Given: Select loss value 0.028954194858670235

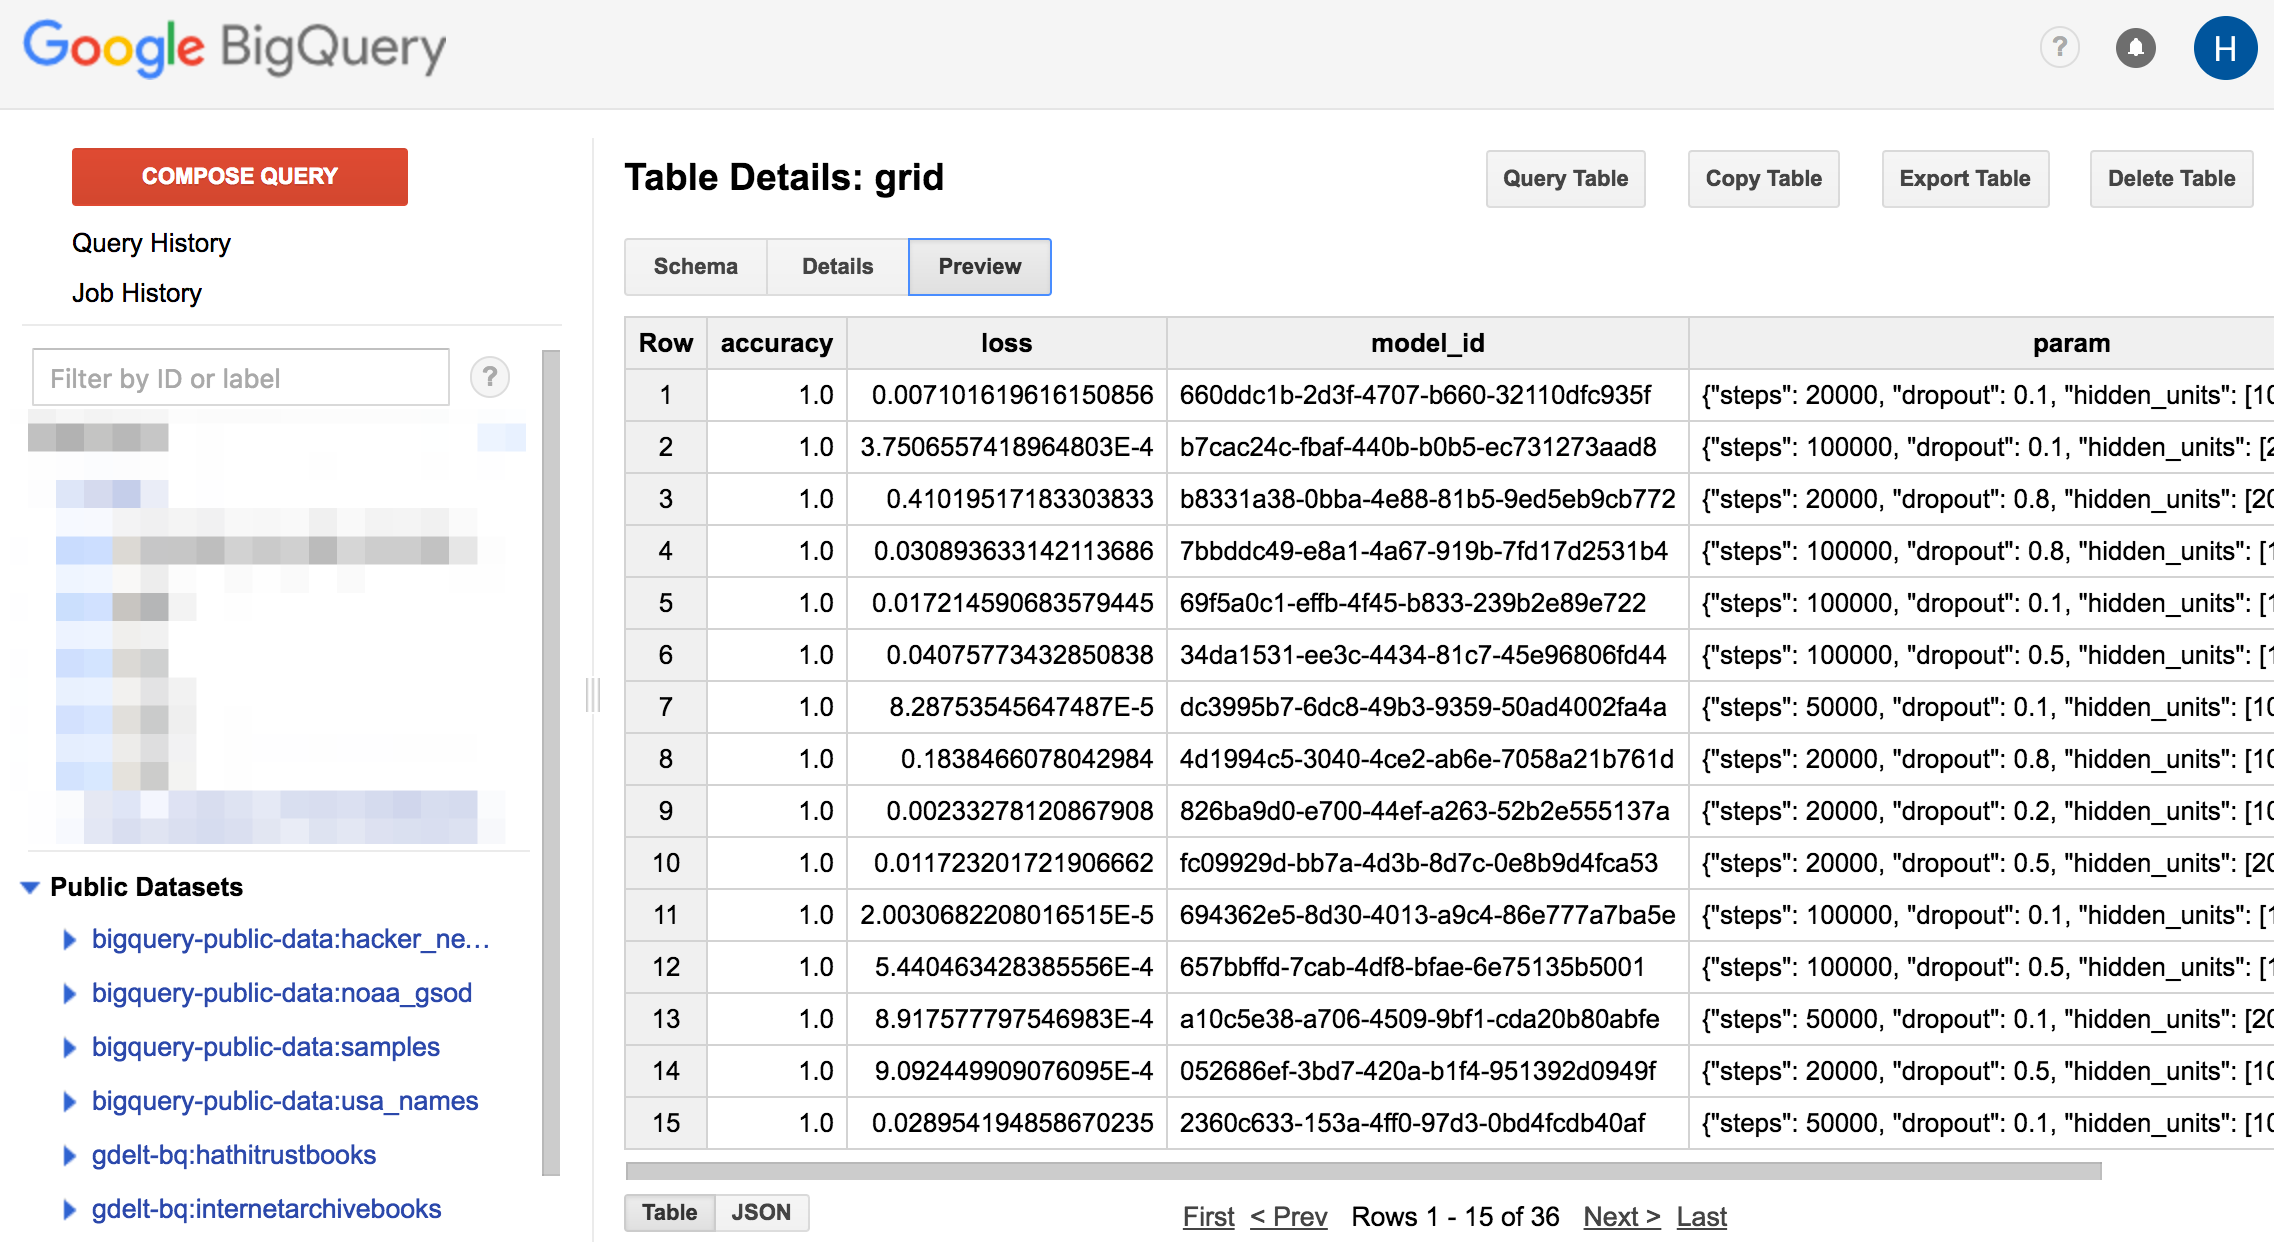Looking at the screenshot, I should point(1006,1123).
